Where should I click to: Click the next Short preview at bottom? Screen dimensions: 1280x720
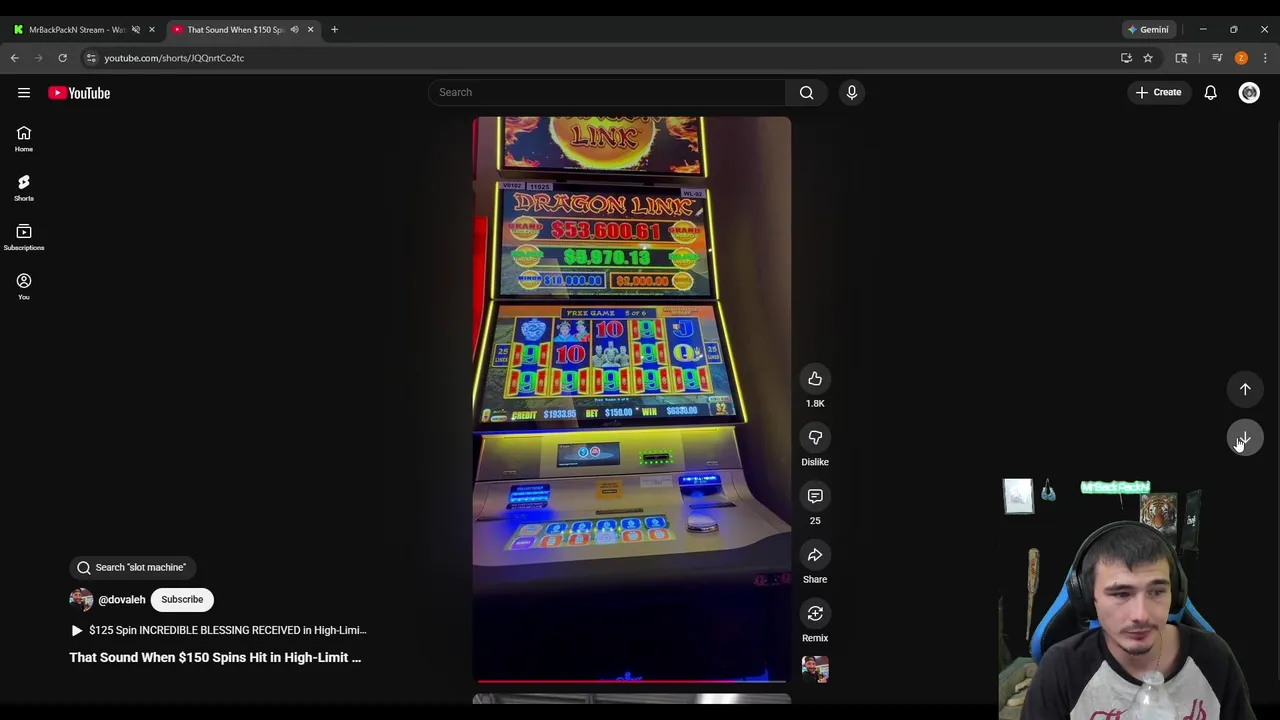click(x=631, y=699)
